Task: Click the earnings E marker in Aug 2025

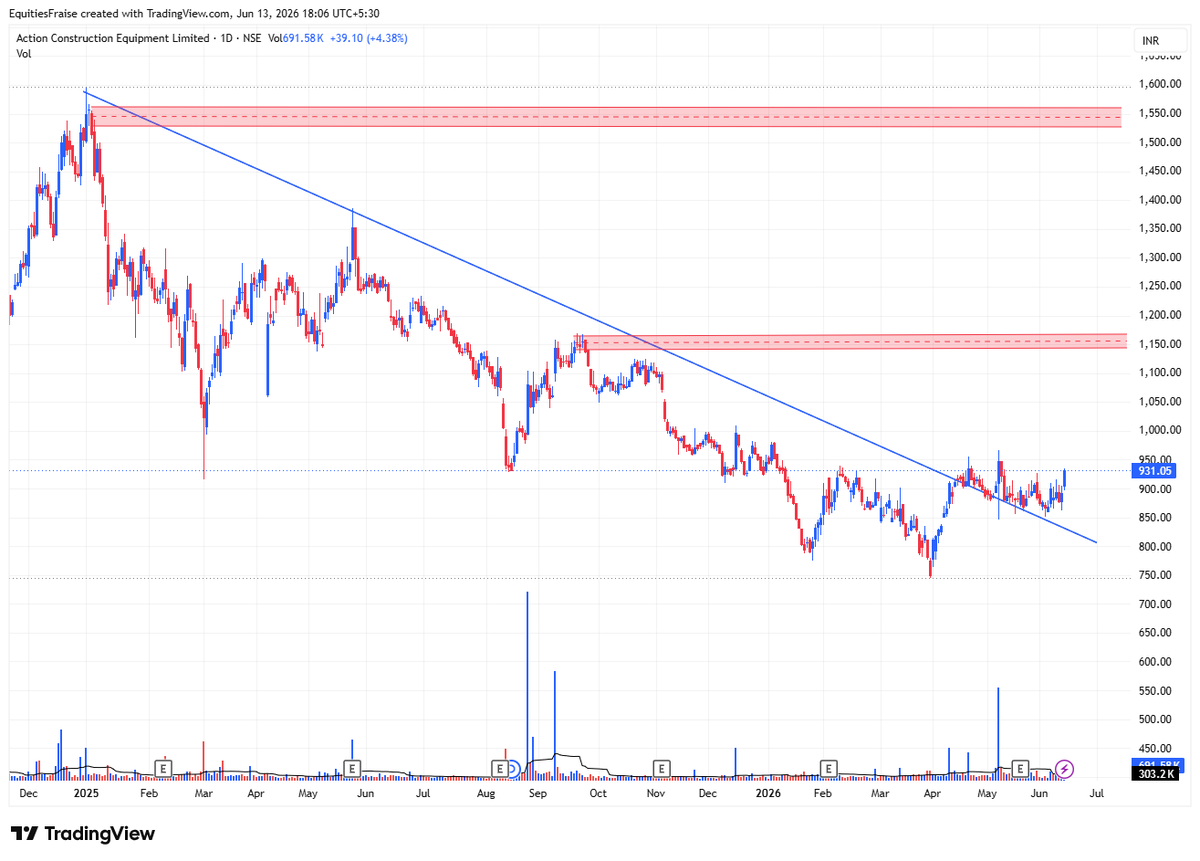Action: (x=499, y=767)
